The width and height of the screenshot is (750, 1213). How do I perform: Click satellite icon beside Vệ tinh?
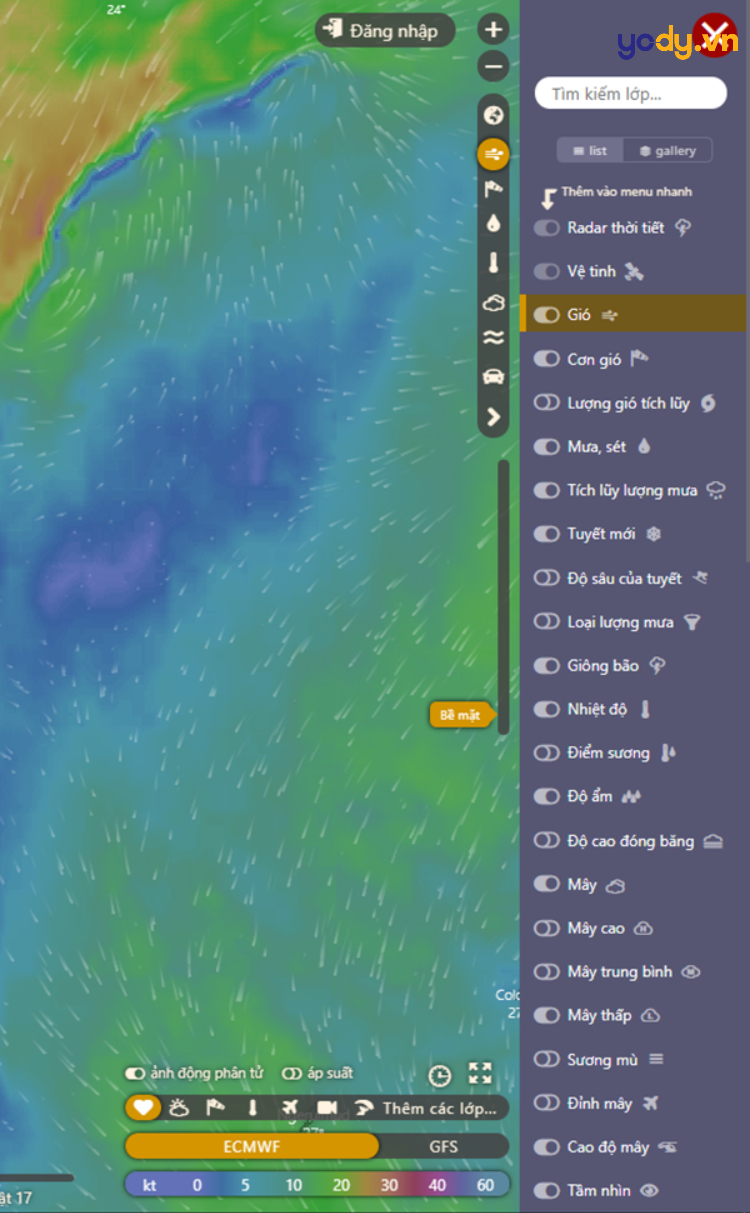634,271
